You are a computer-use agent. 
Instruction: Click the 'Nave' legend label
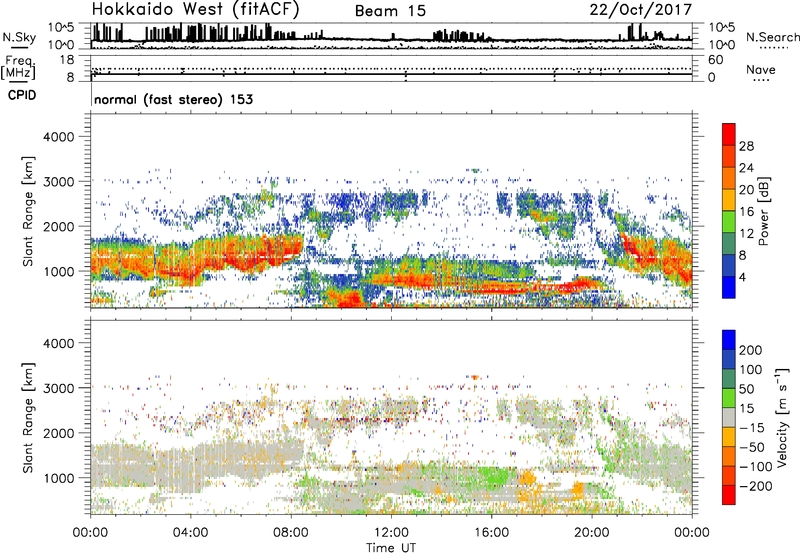pos(761,70)
